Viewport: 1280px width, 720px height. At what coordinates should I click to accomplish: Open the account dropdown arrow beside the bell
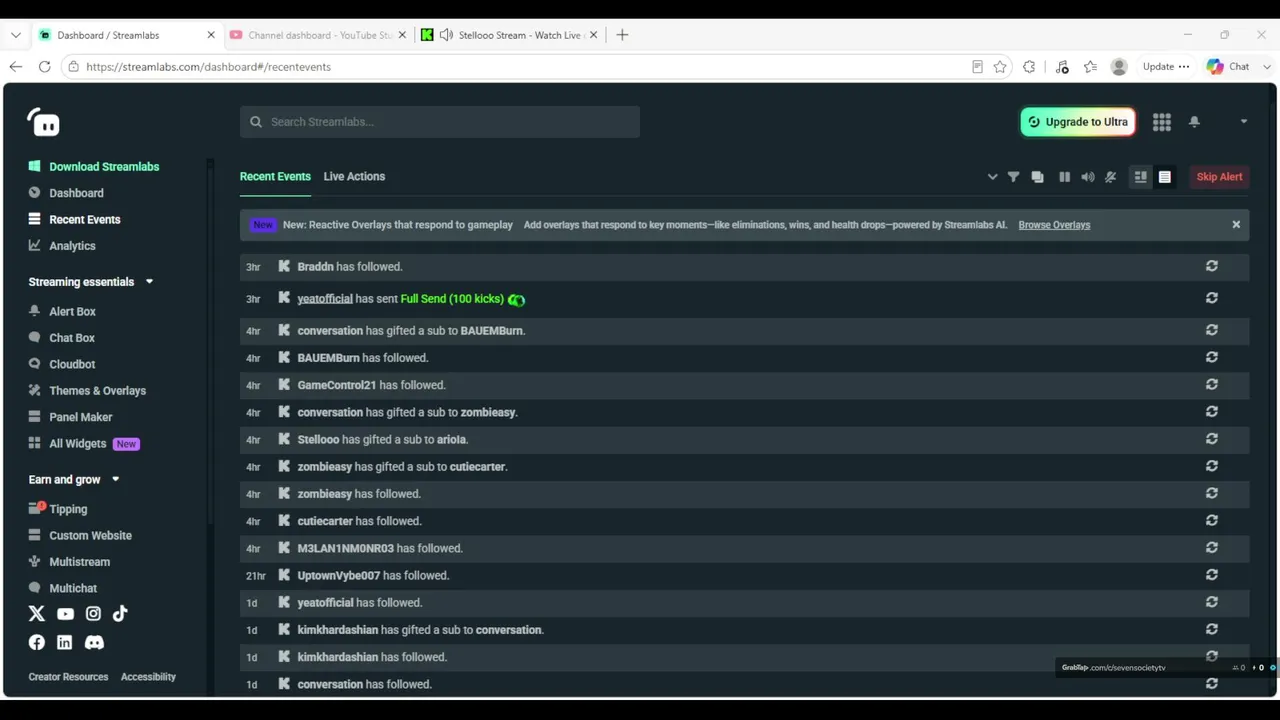1243,122
